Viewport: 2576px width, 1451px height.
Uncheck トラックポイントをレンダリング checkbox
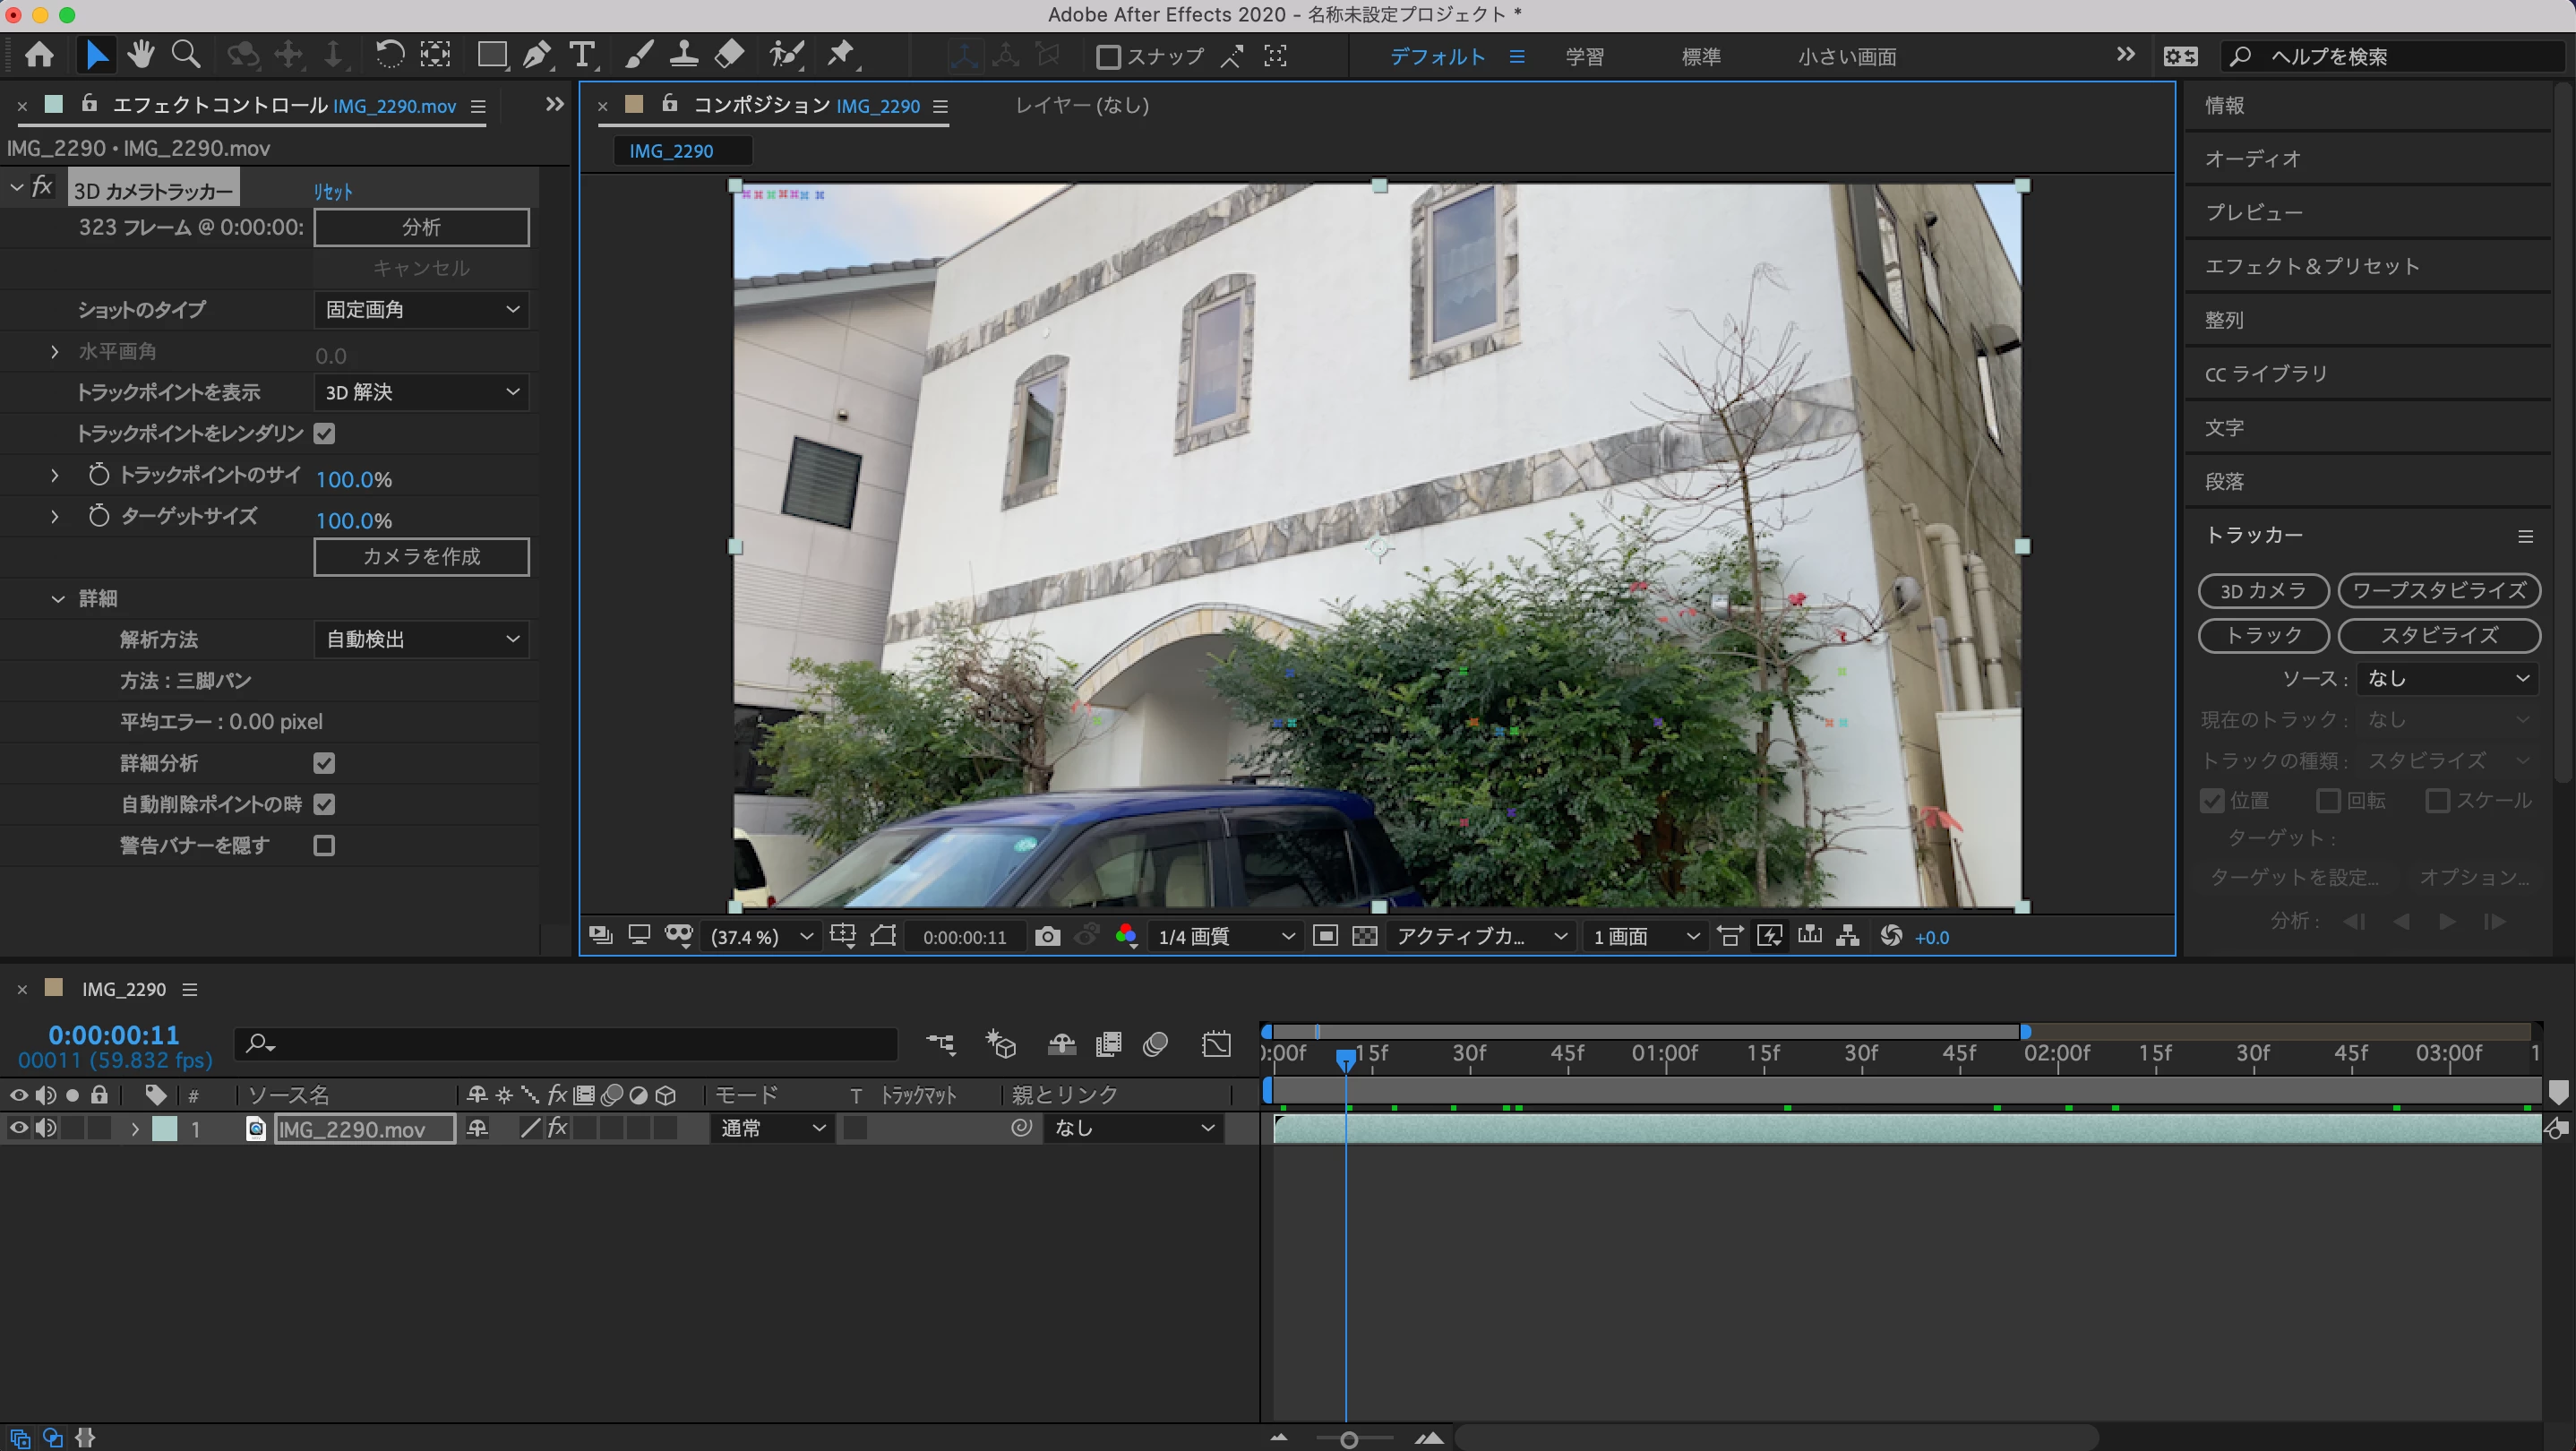point(324,433)
